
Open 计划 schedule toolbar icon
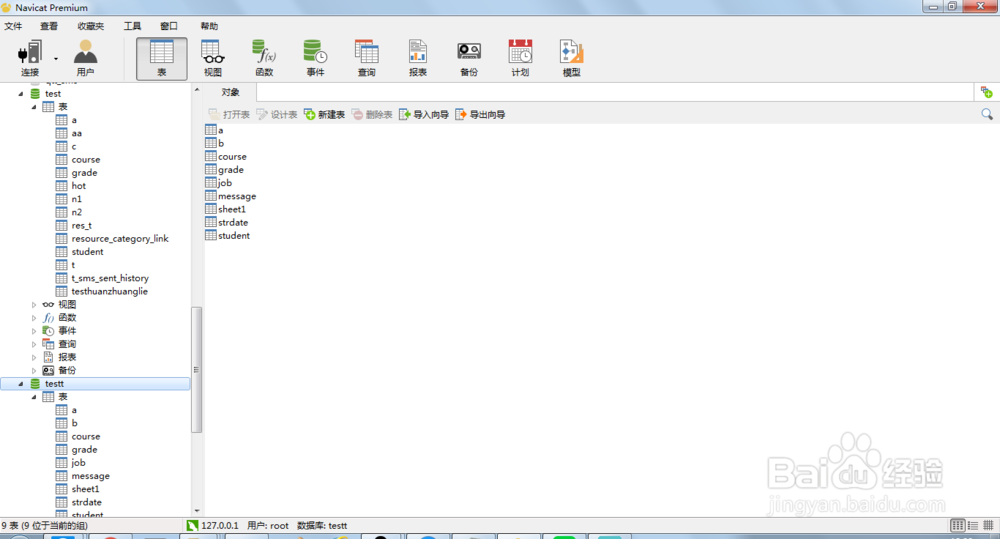tap(520, 58)
